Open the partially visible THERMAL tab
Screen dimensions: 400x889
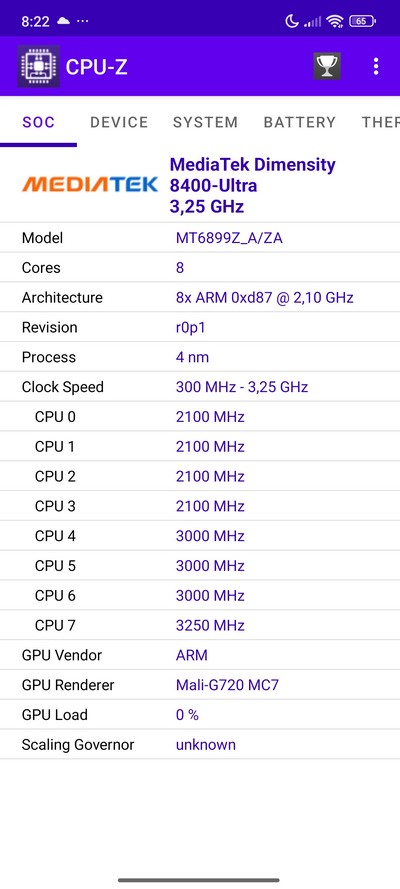tap(380, 122)
